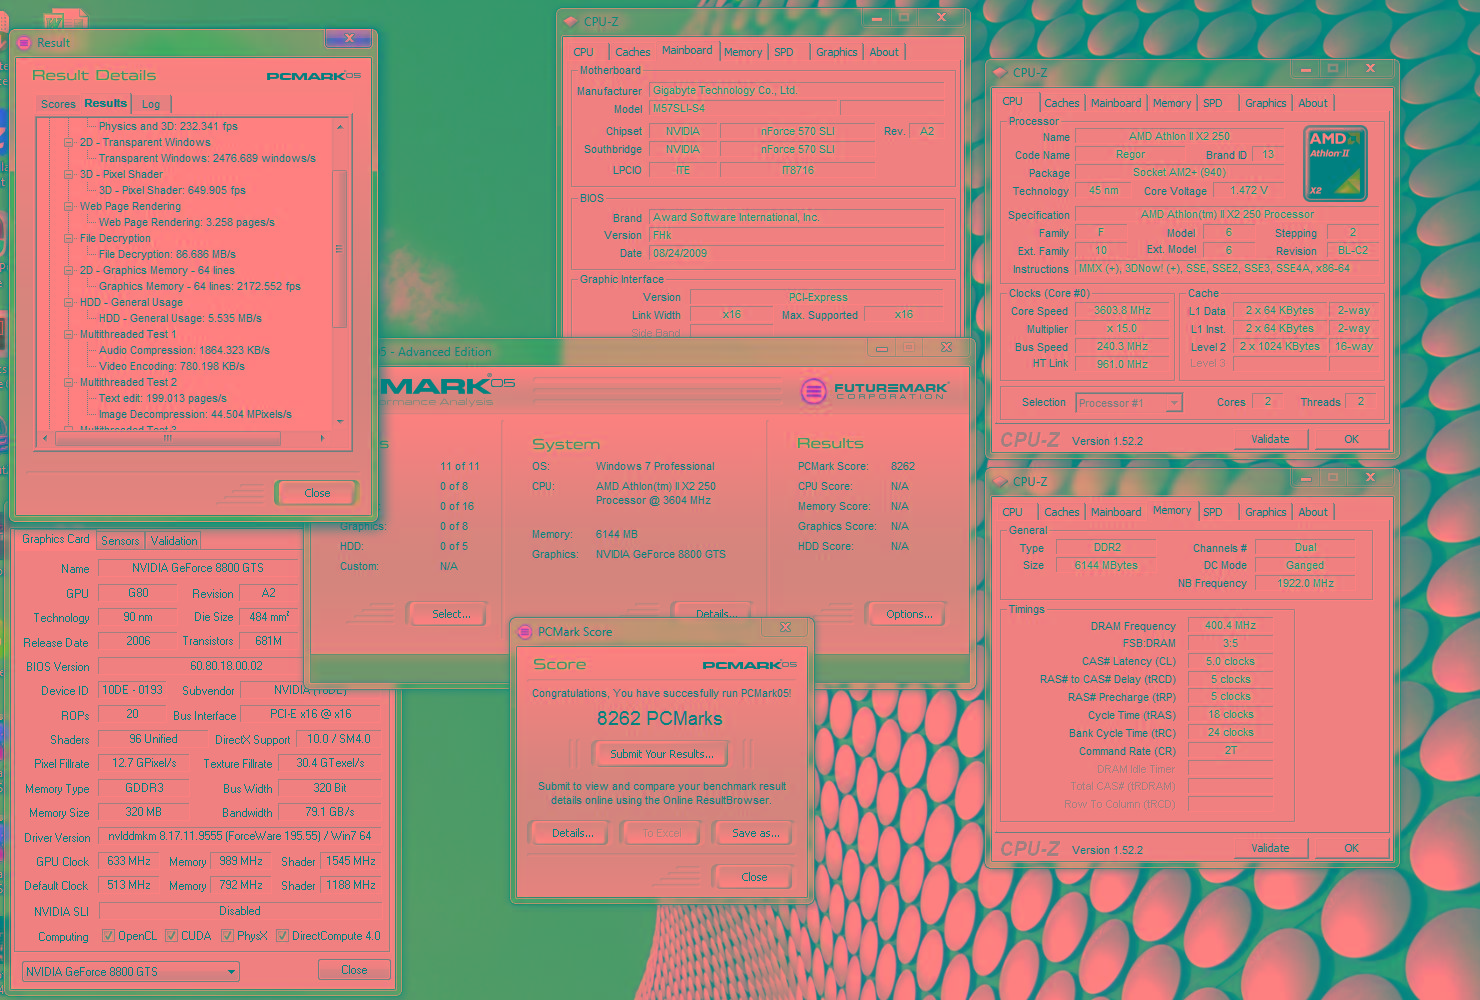Click the DRAM Frequency 400.4 MHz value

[1230, 626]
